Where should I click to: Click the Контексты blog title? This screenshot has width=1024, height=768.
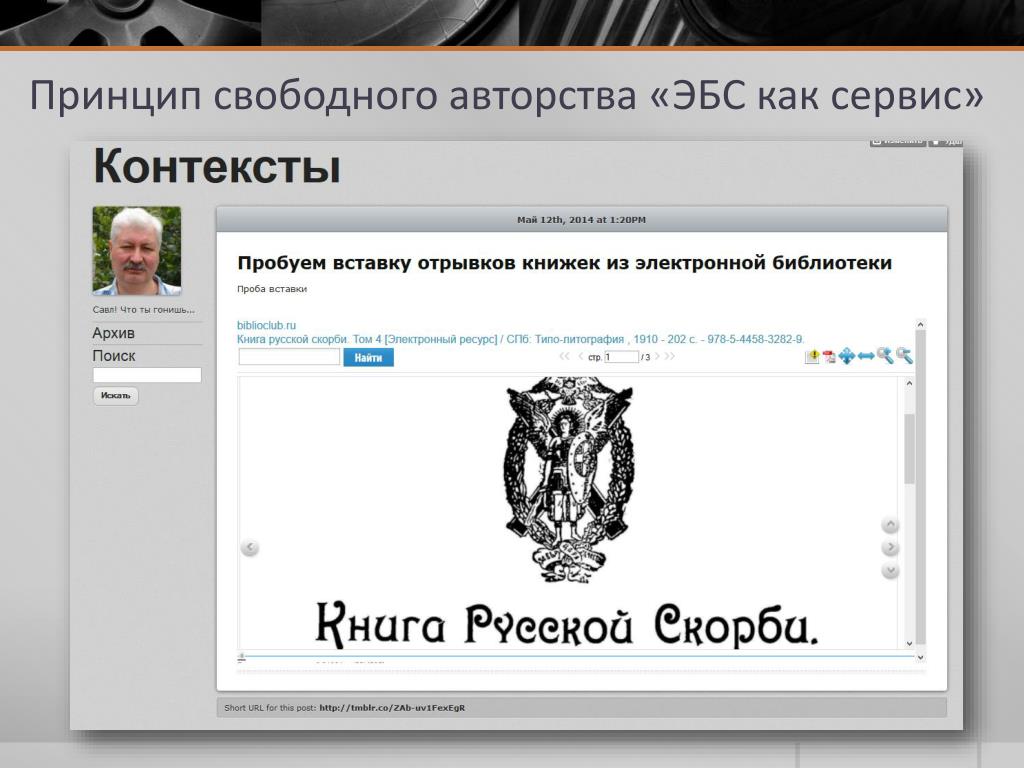pos(217,167)
